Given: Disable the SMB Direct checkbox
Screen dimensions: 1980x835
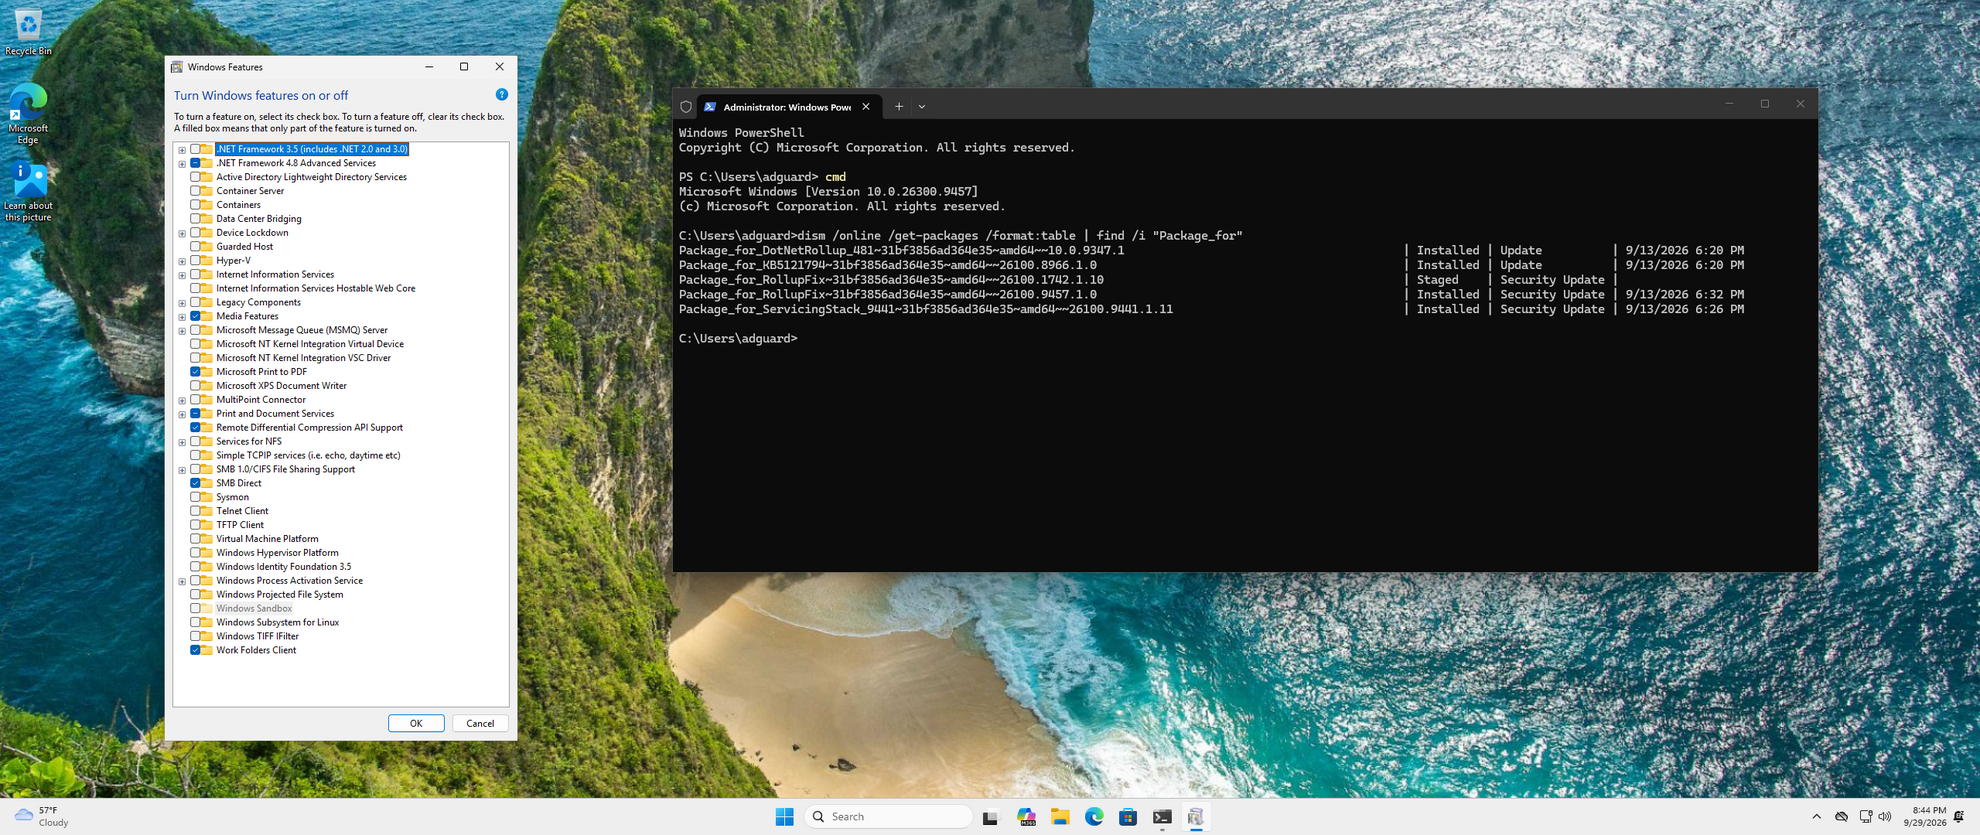Looking at the screenshot, I should 195,483.
